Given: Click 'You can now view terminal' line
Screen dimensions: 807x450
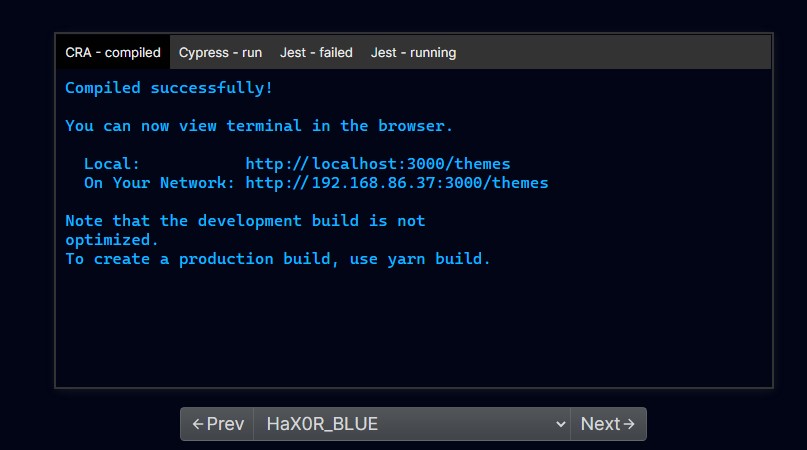Looking at the screenshot, I should [259, 126].
